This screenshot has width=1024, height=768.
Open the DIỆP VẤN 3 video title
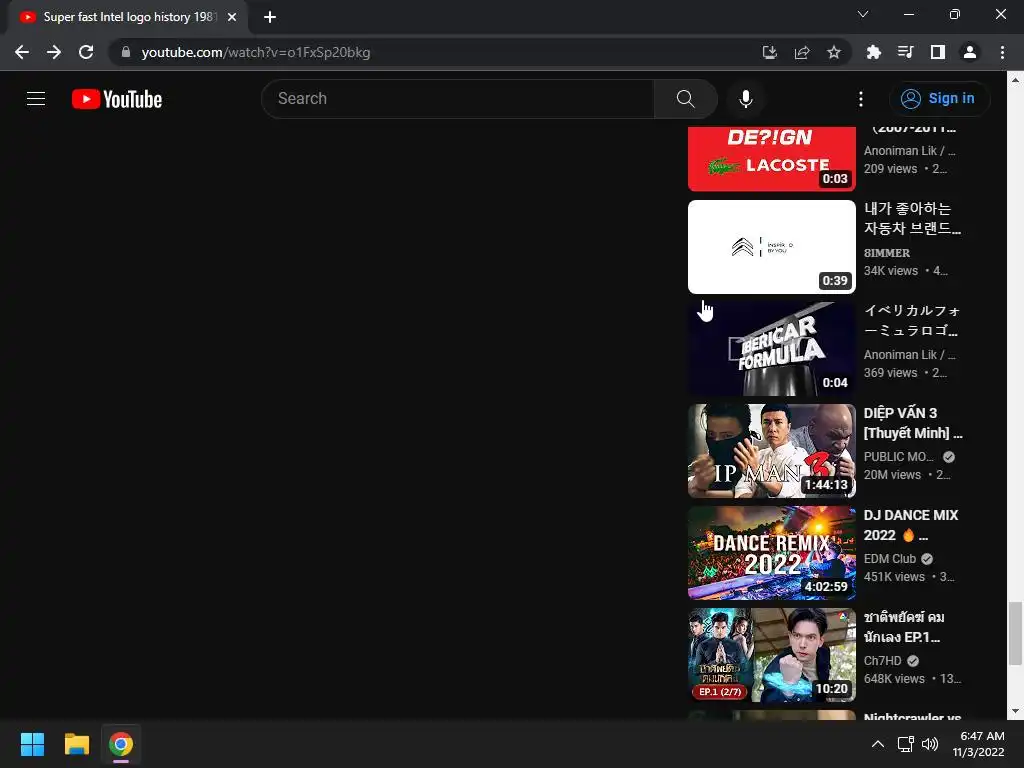click(x=913, y=423)
